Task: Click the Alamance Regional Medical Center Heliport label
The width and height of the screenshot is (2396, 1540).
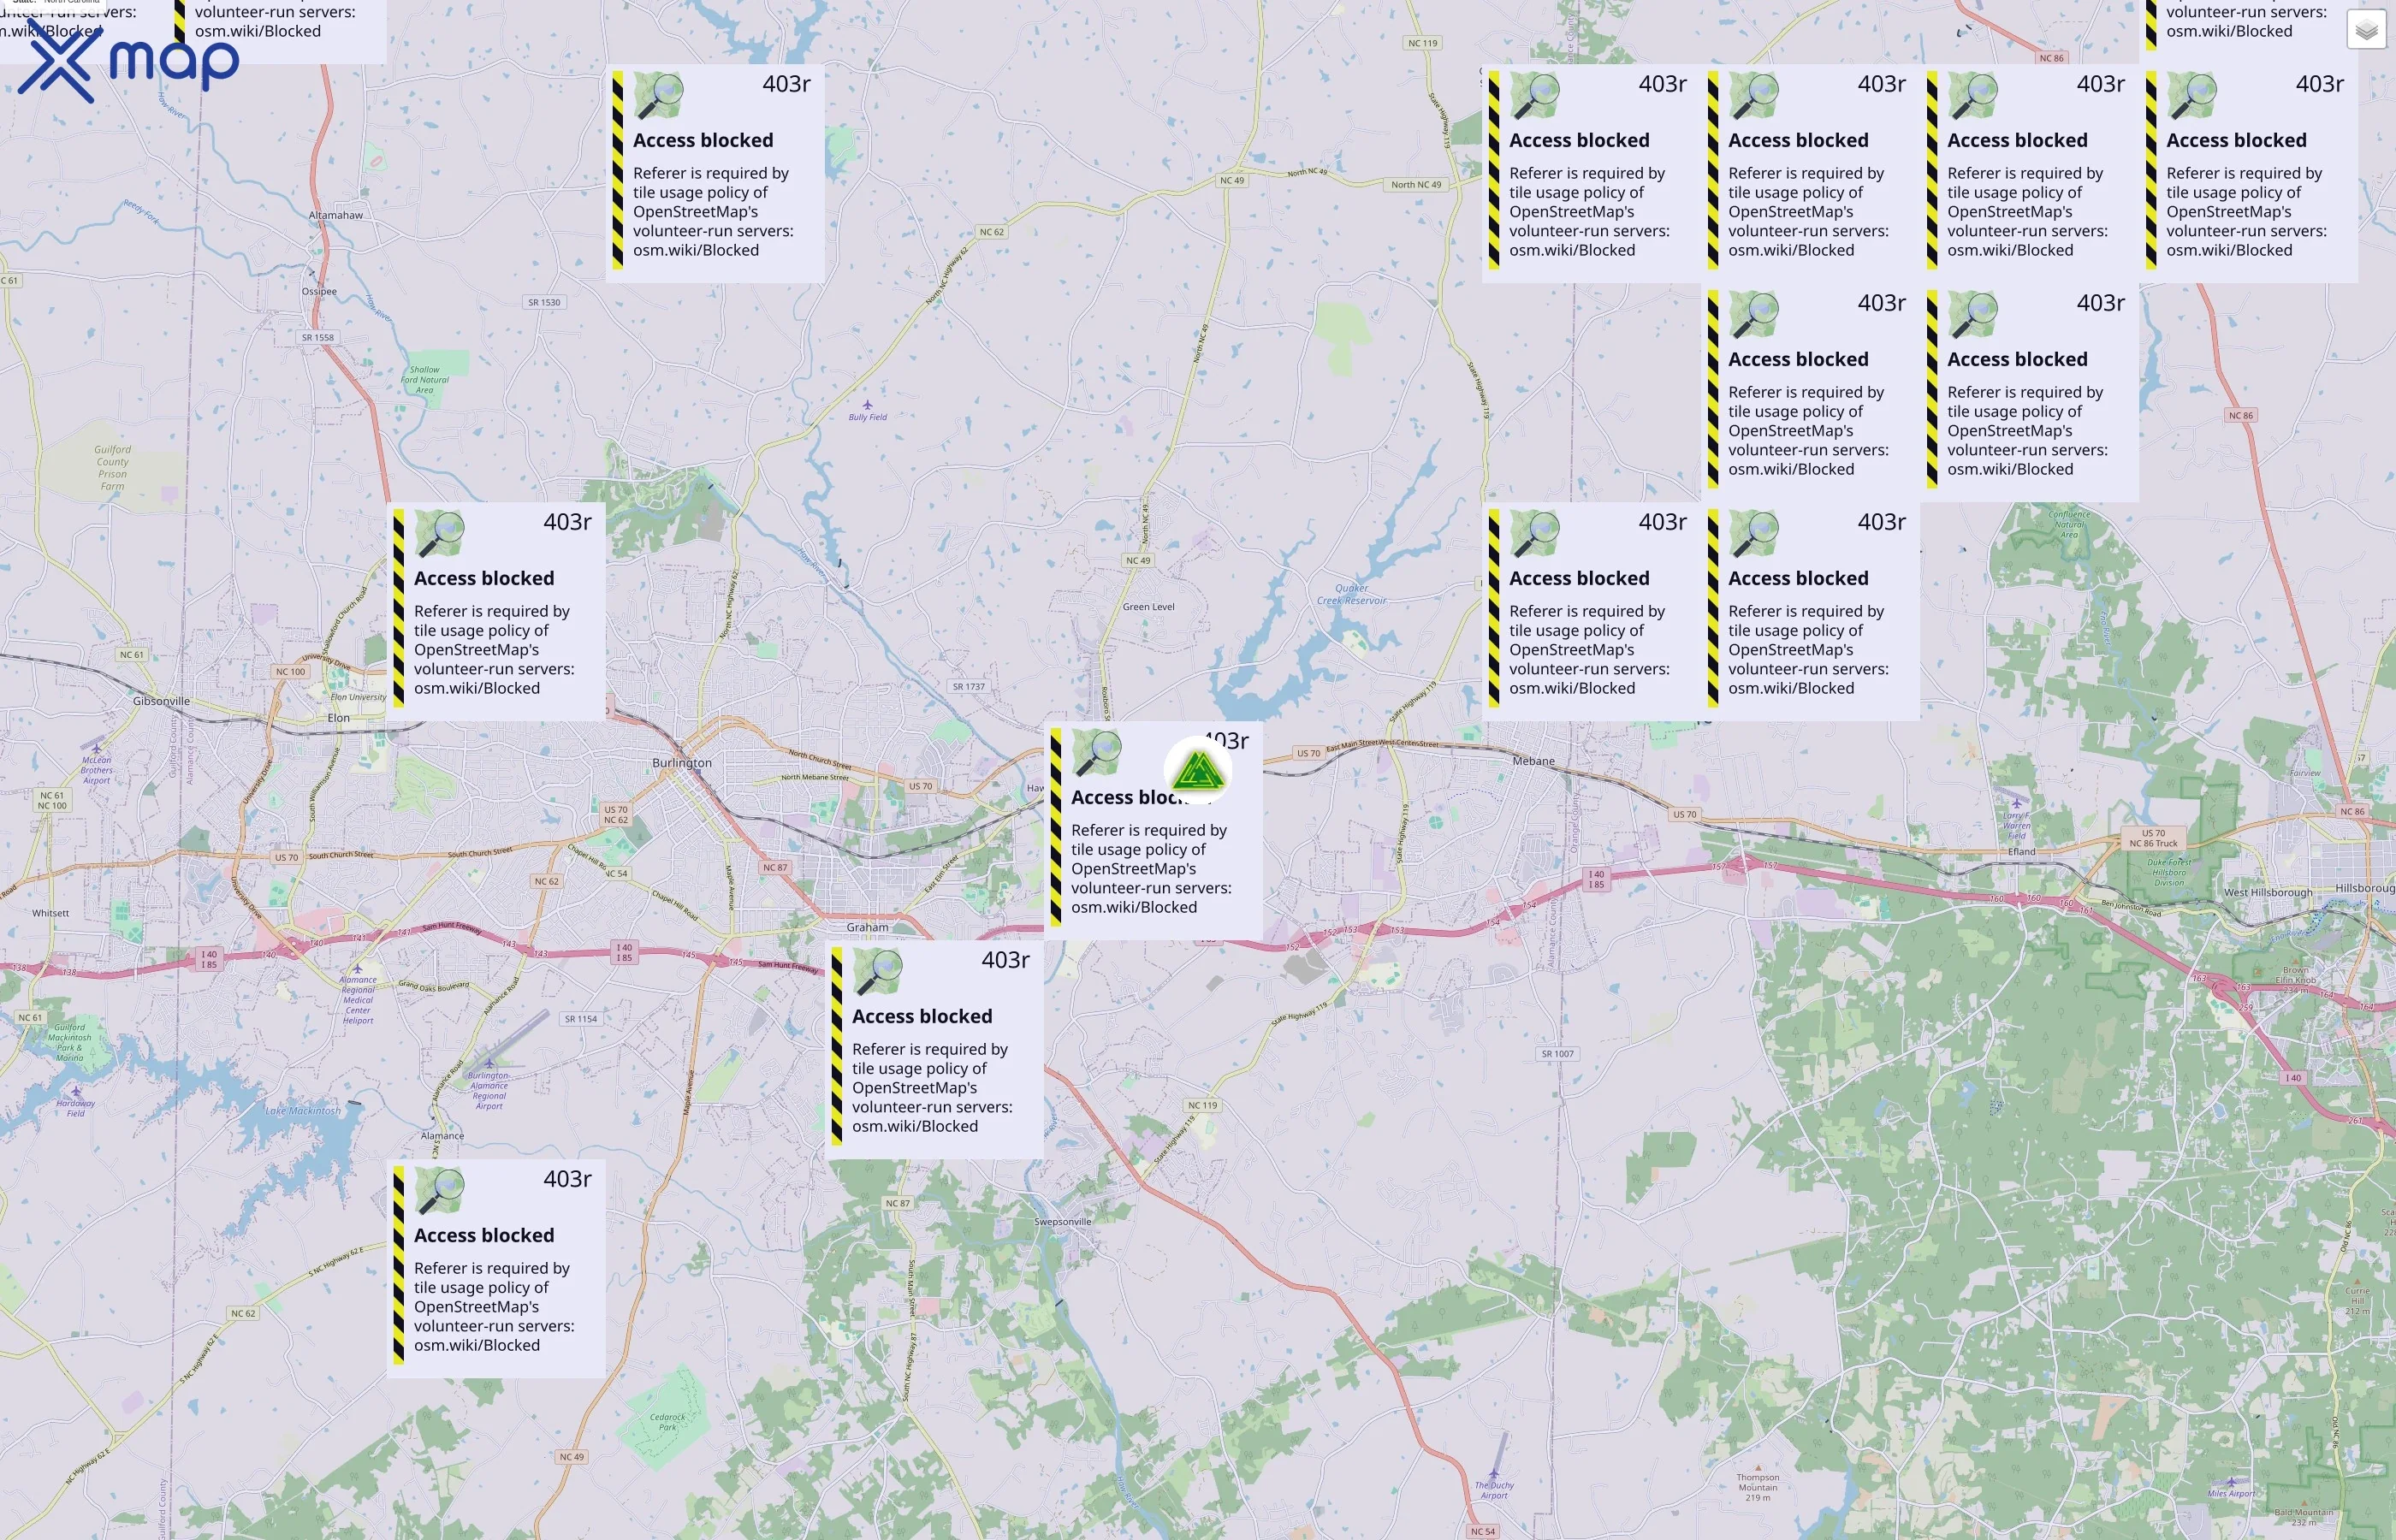Action: 358,1000
